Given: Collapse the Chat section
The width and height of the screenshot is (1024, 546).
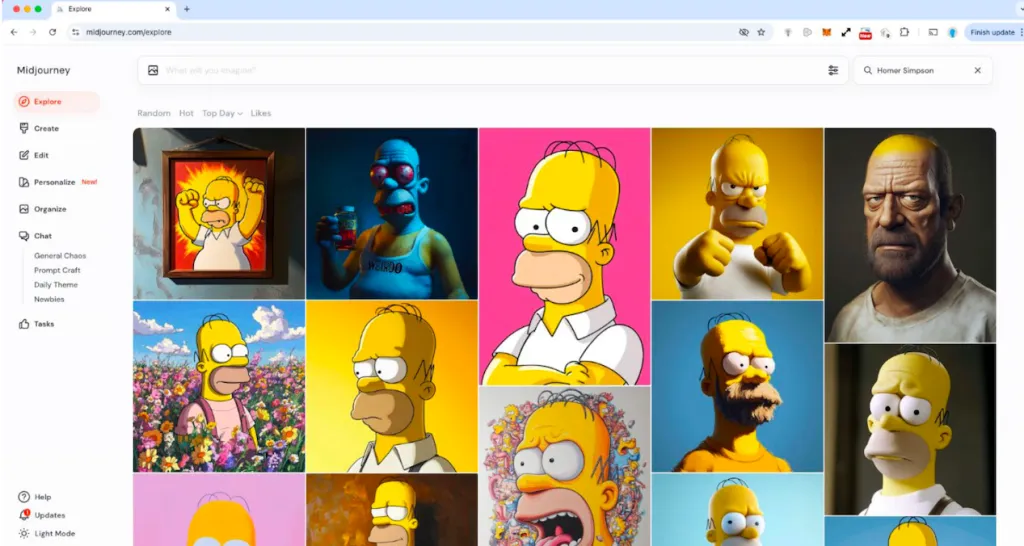Looking at the screenshot, I should pyautogui.click(x=42, y=236).
